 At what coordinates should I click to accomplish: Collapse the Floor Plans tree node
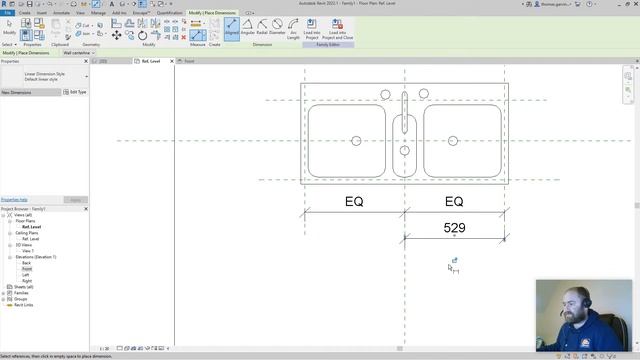point(10,221)
